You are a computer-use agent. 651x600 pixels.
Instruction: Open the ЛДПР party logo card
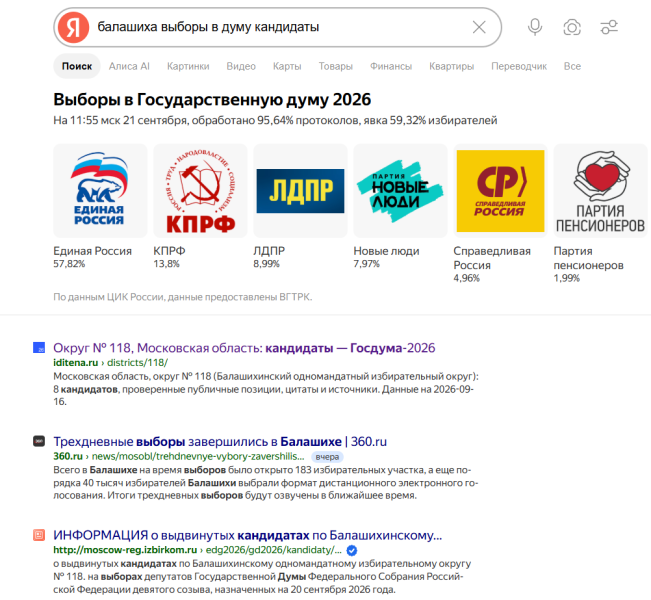pos(300,191)
